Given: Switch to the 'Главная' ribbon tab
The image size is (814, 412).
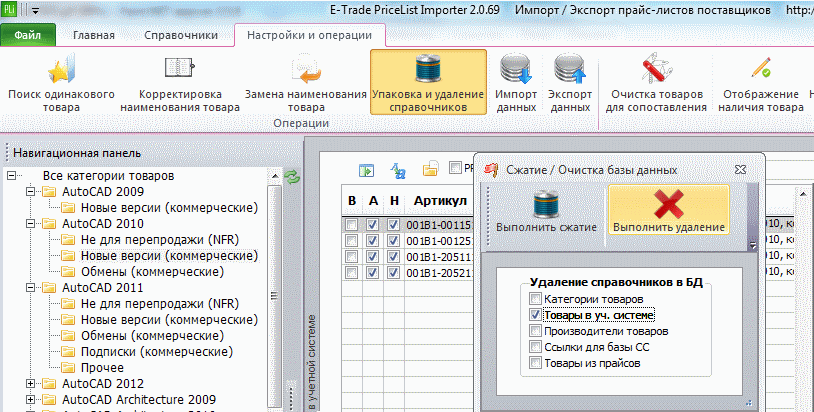Looking at the screenshot, I should (94, 35).
